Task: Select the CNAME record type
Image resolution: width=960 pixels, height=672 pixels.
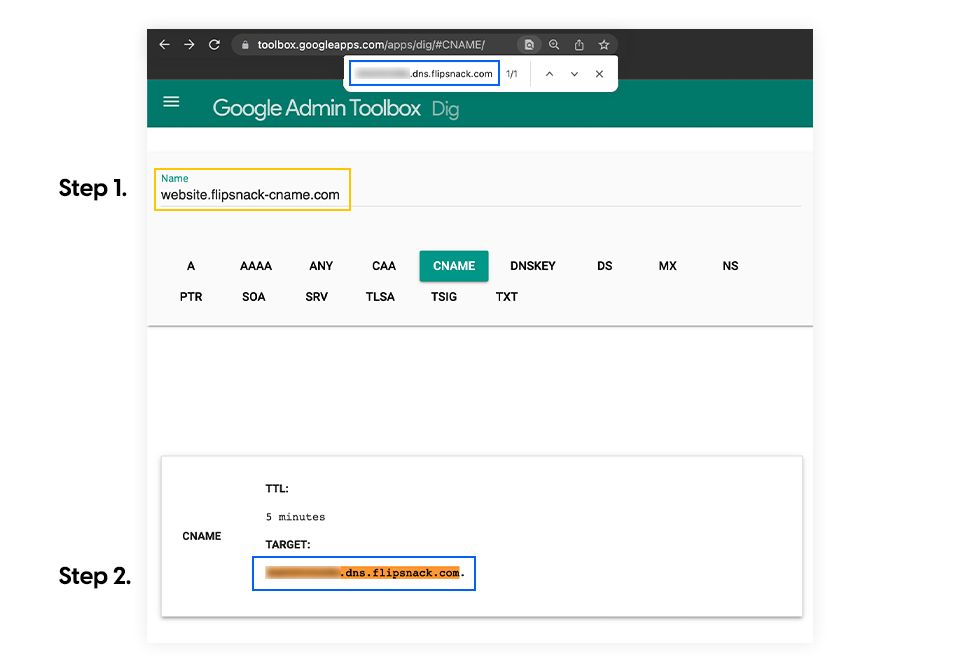Action: coord(453,266)
